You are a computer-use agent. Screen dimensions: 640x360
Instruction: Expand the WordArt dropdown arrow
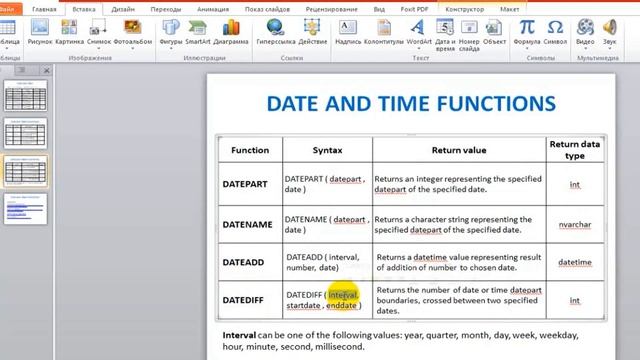click(419, 49)
